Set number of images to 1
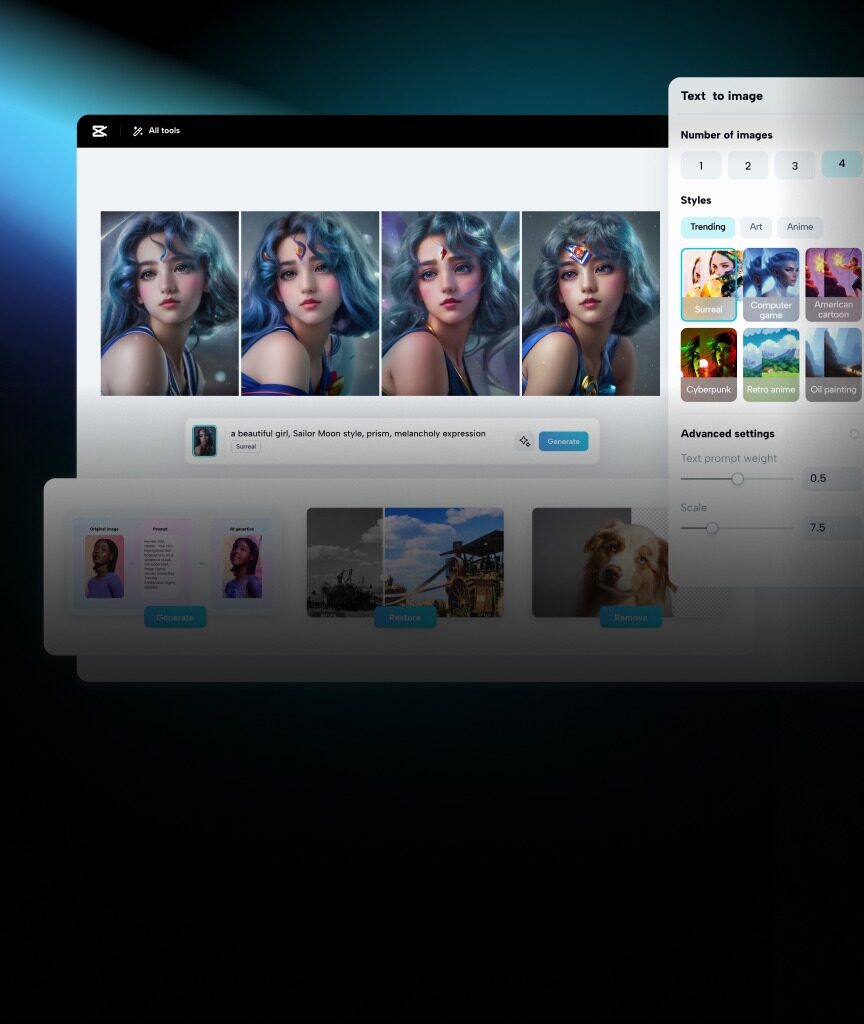The image size is (864, 1024). [x=700, y=165]
